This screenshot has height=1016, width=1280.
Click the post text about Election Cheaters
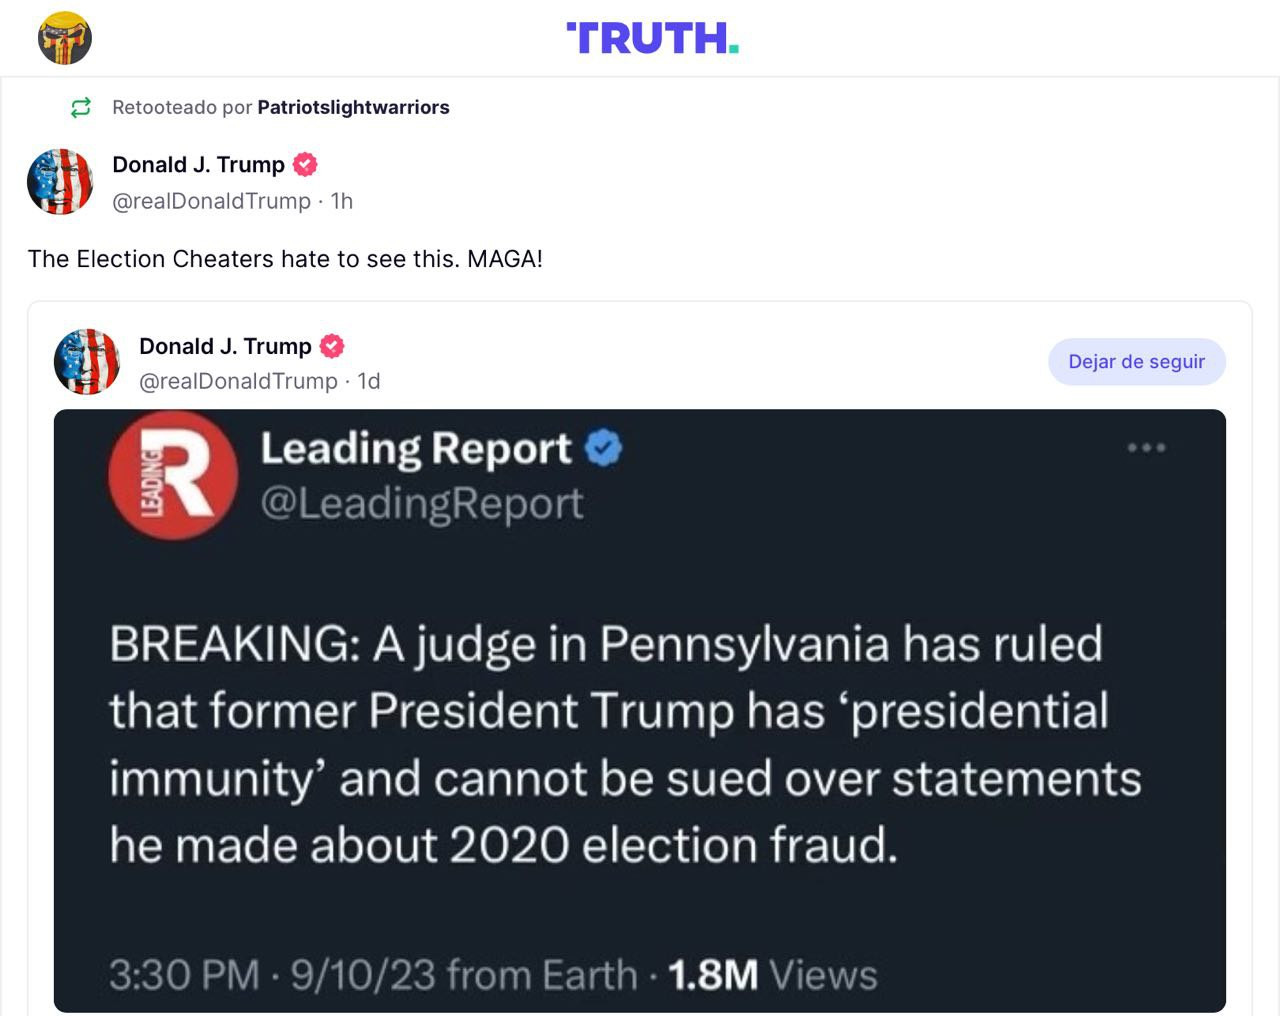tap(285, 259)
